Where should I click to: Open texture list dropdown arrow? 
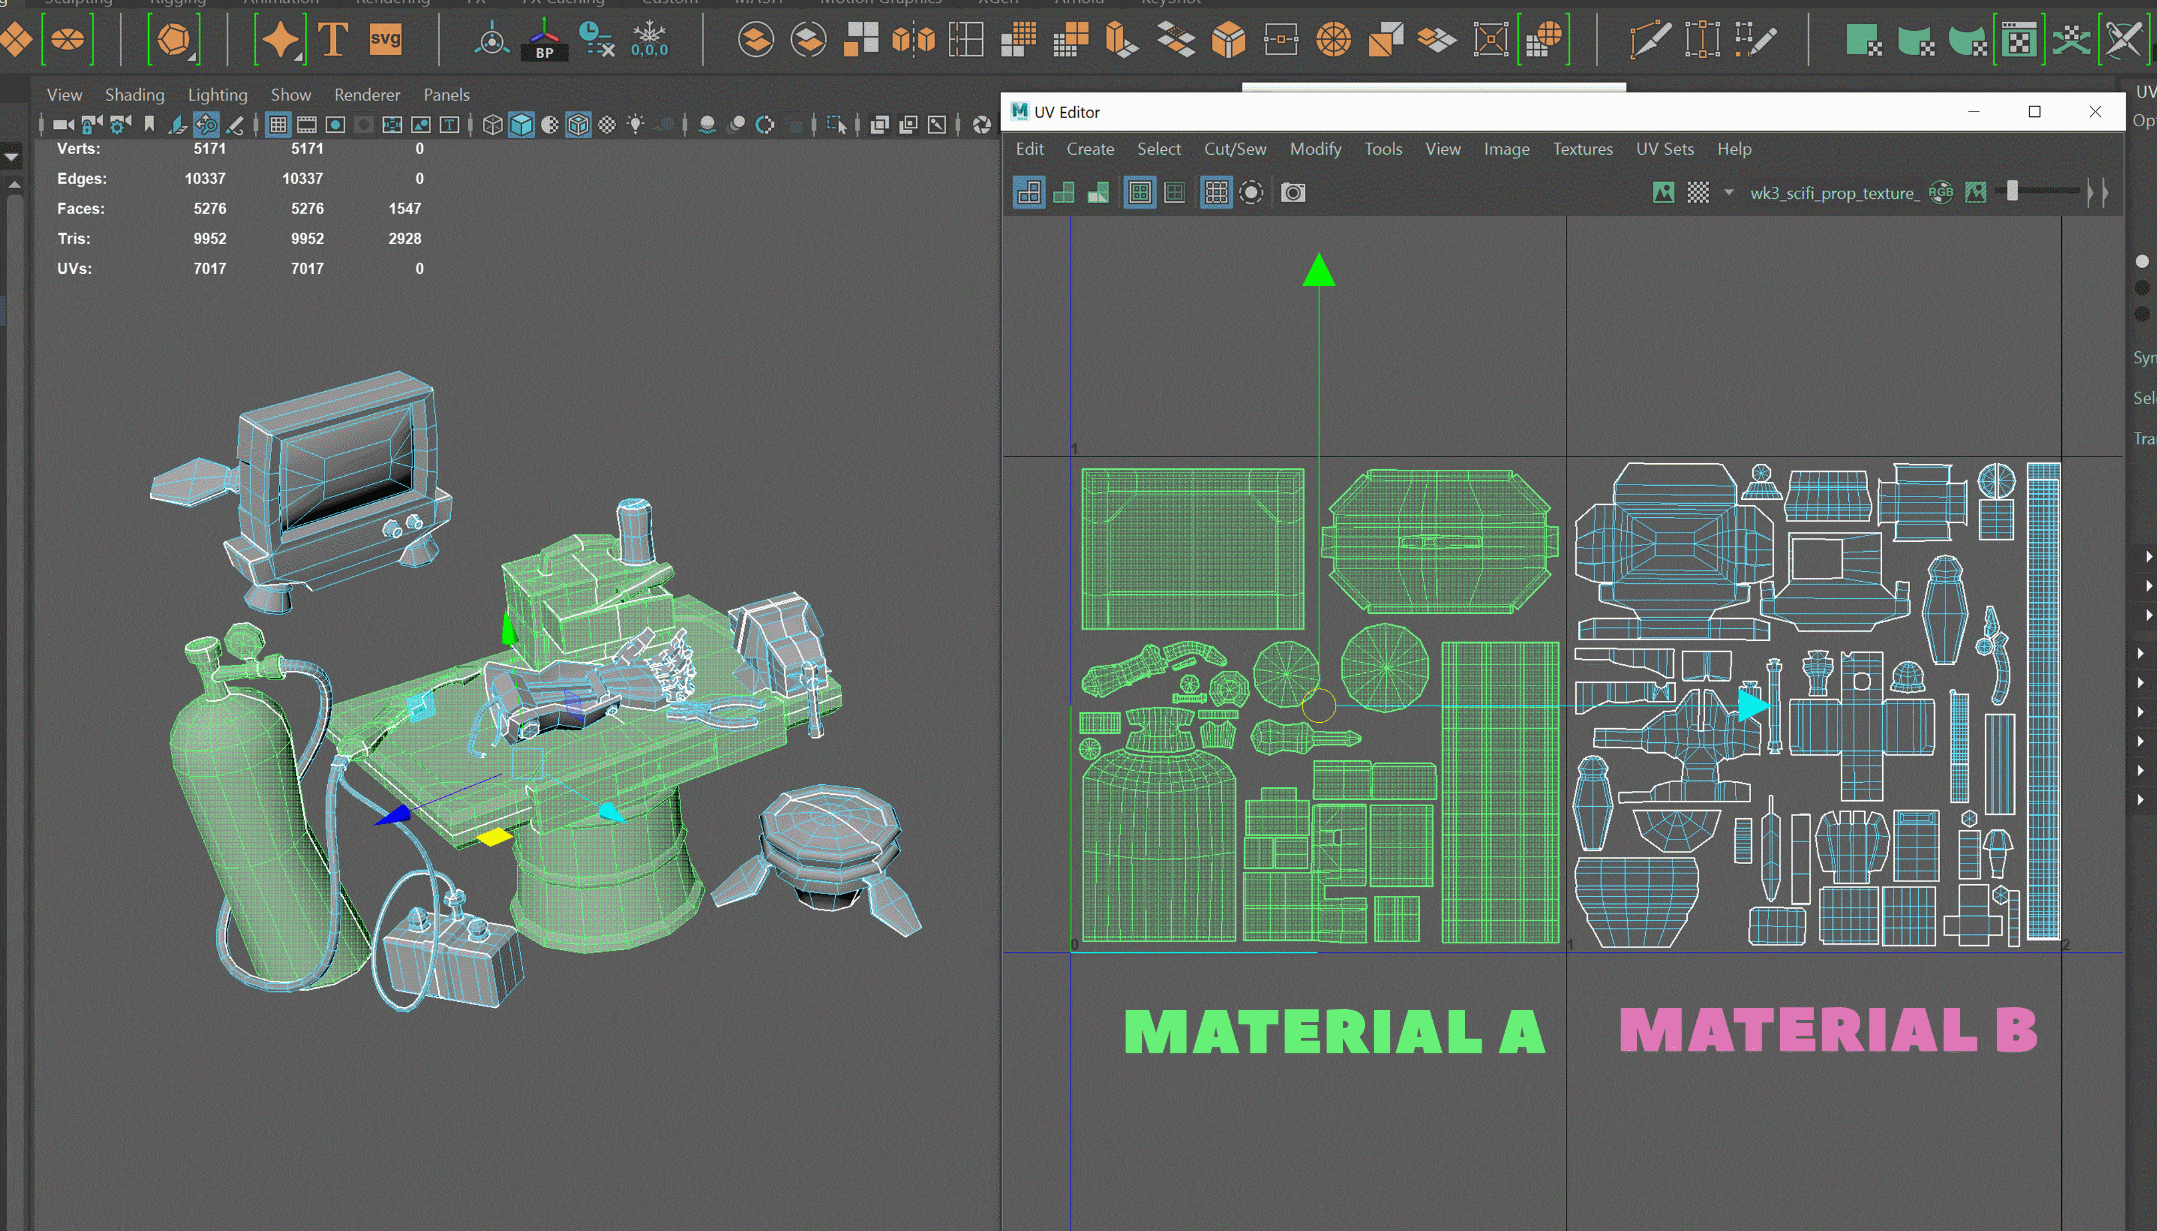tap(1728, 192)
